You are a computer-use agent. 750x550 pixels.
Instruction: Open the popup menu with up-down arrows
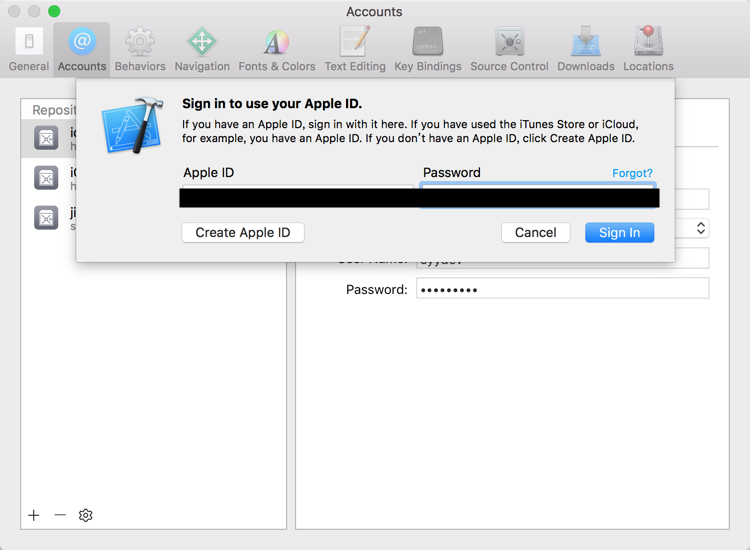(x=700, y=228)
